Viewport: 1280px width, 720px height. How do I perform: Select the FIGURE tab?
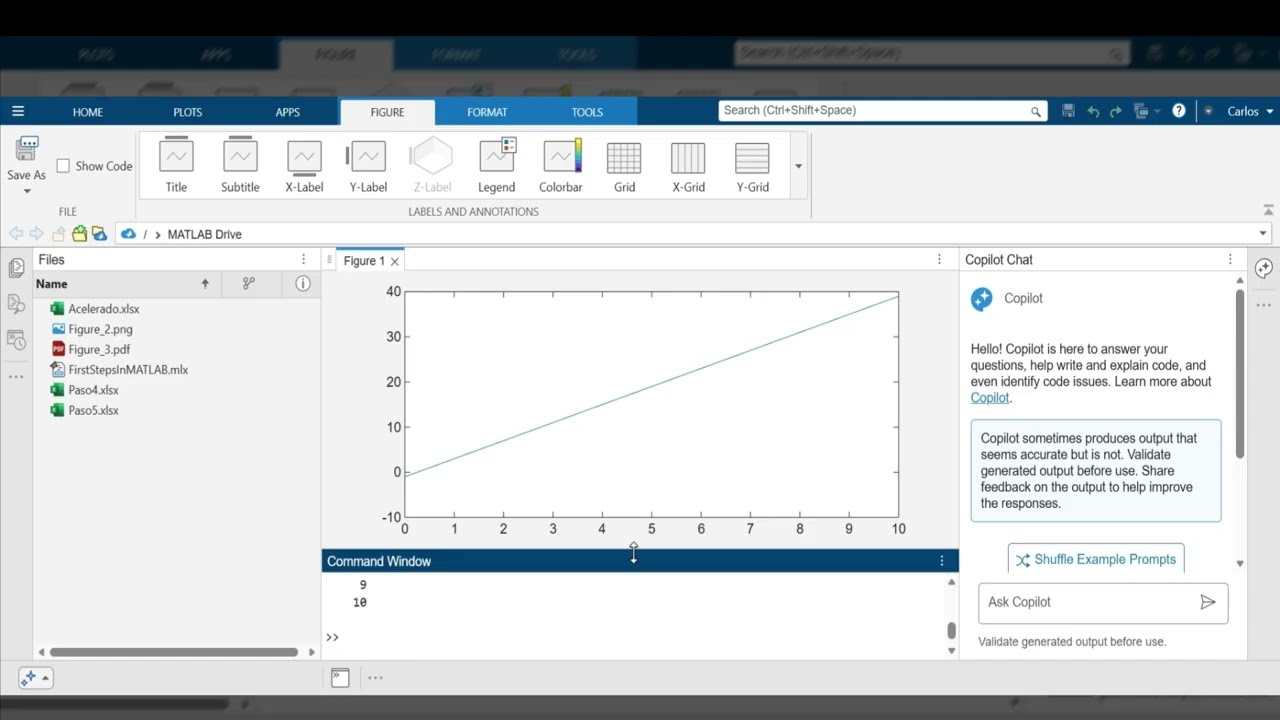pos(387,112)
